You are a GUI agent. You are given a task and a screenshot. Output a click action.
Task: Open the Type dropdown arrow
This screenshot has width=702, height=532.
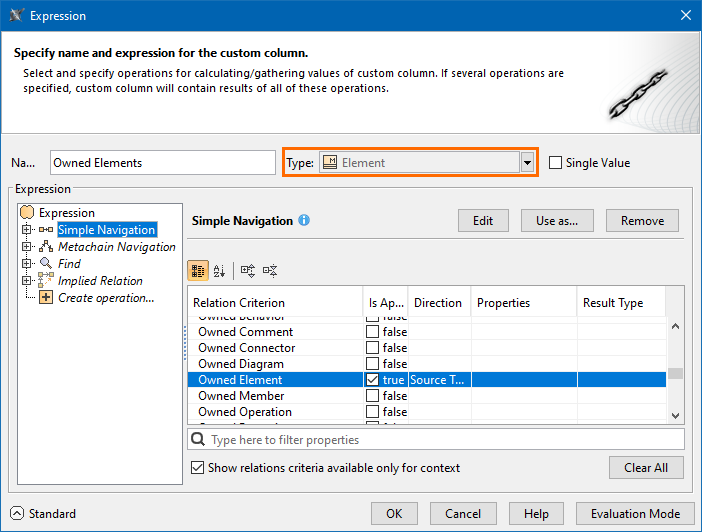click(527, 163)
